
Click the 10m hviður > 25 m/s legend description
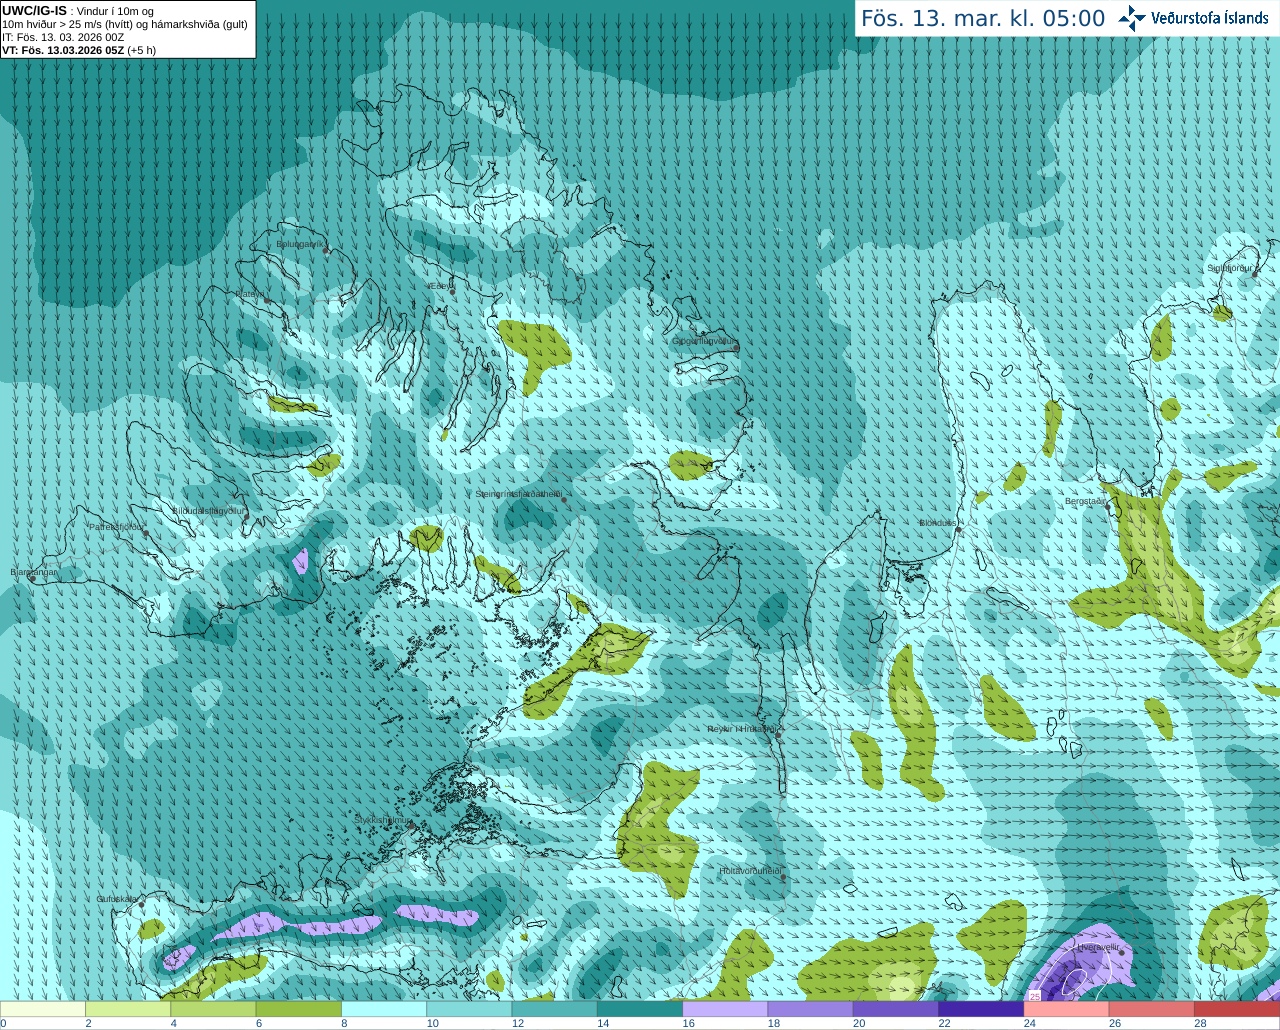(x=125, y=24)
